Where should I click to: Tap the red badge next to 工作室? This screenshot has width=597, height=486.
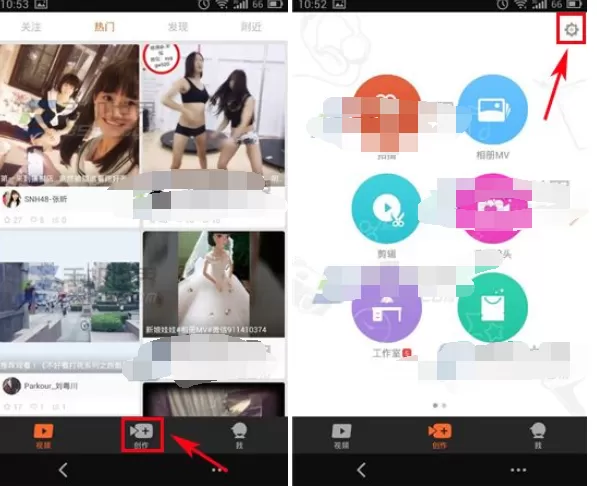pos(407,353)
